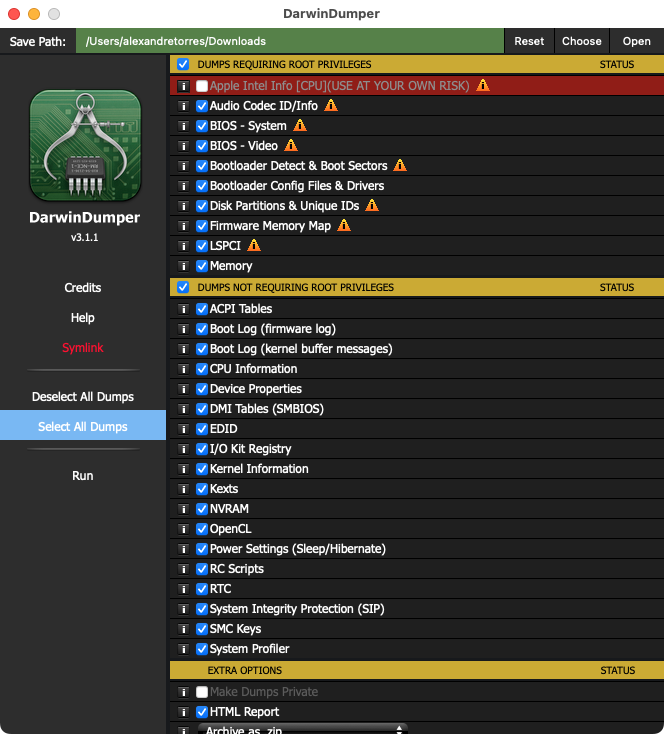
Task: Show info for Disk Partitions & Unique IDs
Action: pos(184,206)
